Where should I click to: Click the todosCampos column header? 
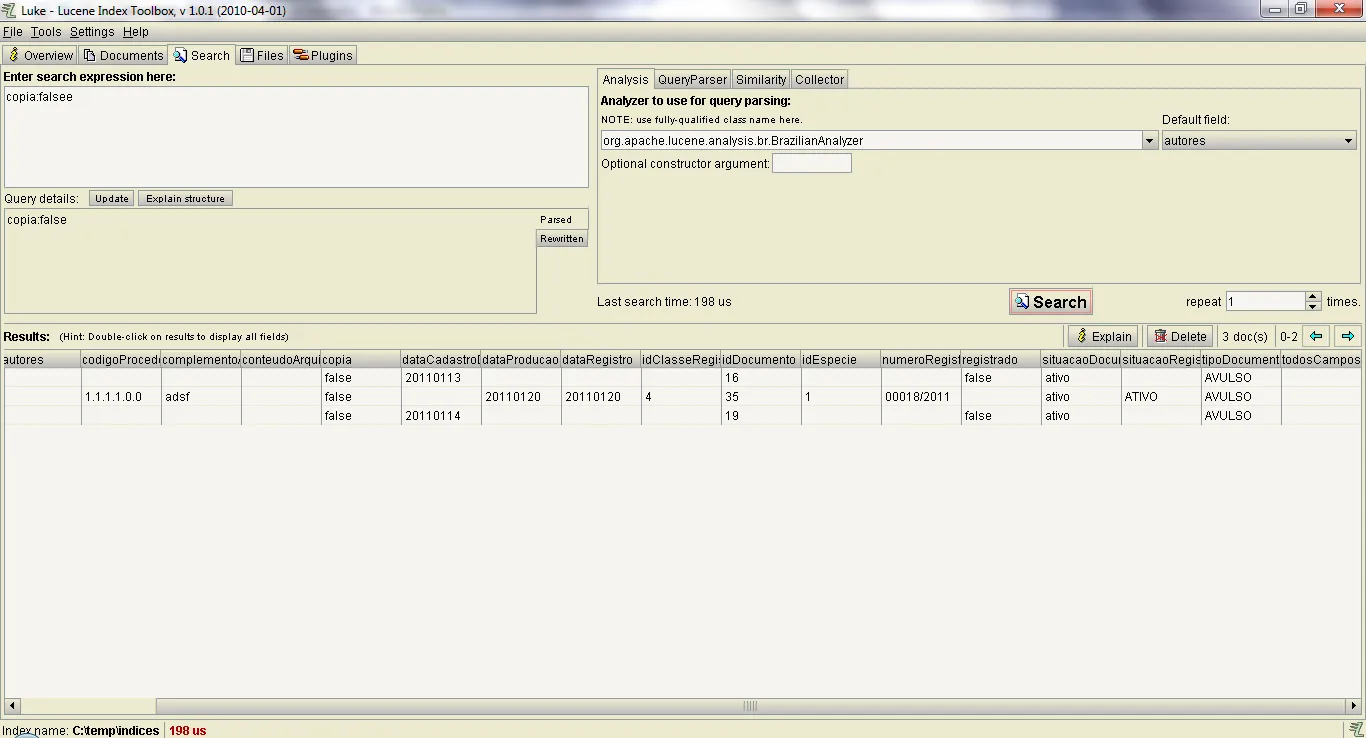(x=1321, y=359)
